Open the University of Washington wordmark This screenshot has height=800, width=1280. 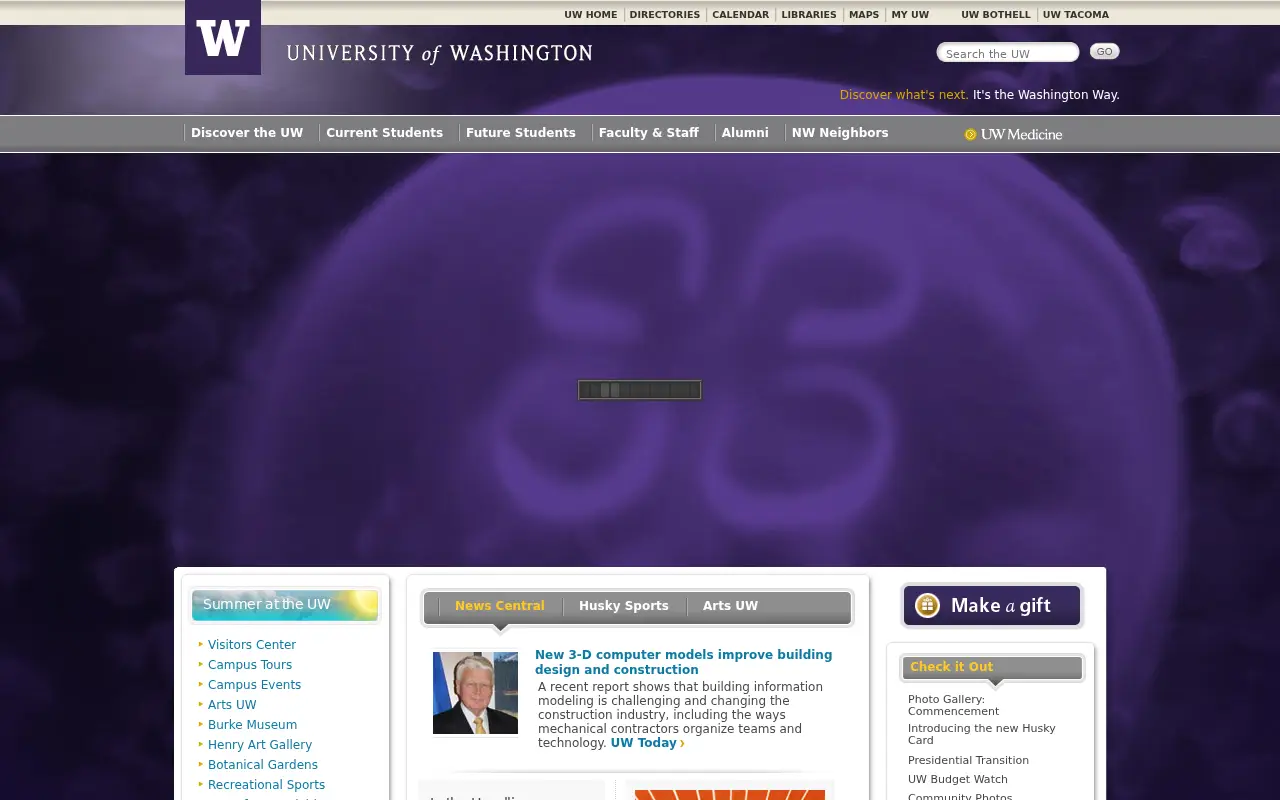click(439, 54)
